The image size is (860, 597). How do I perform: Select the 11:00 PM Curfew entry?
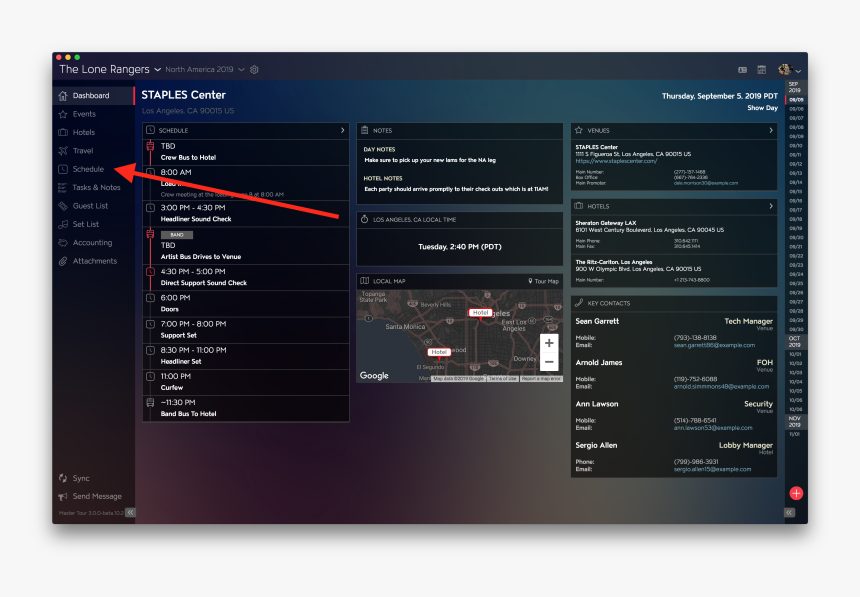tap(246, 382)
